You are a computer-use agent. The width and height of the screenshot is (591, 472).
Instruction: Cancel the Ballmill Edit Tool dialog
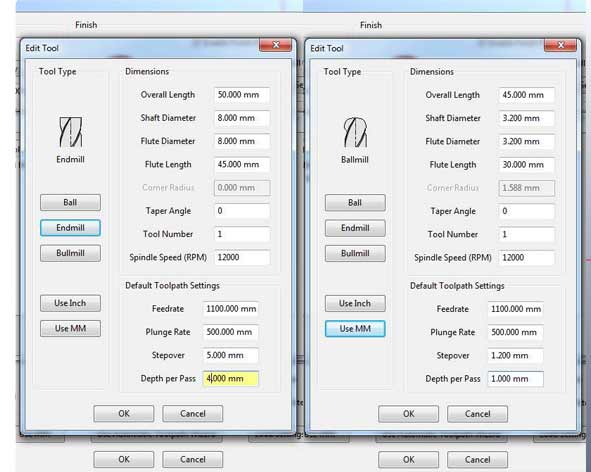[x=477, y=414]
